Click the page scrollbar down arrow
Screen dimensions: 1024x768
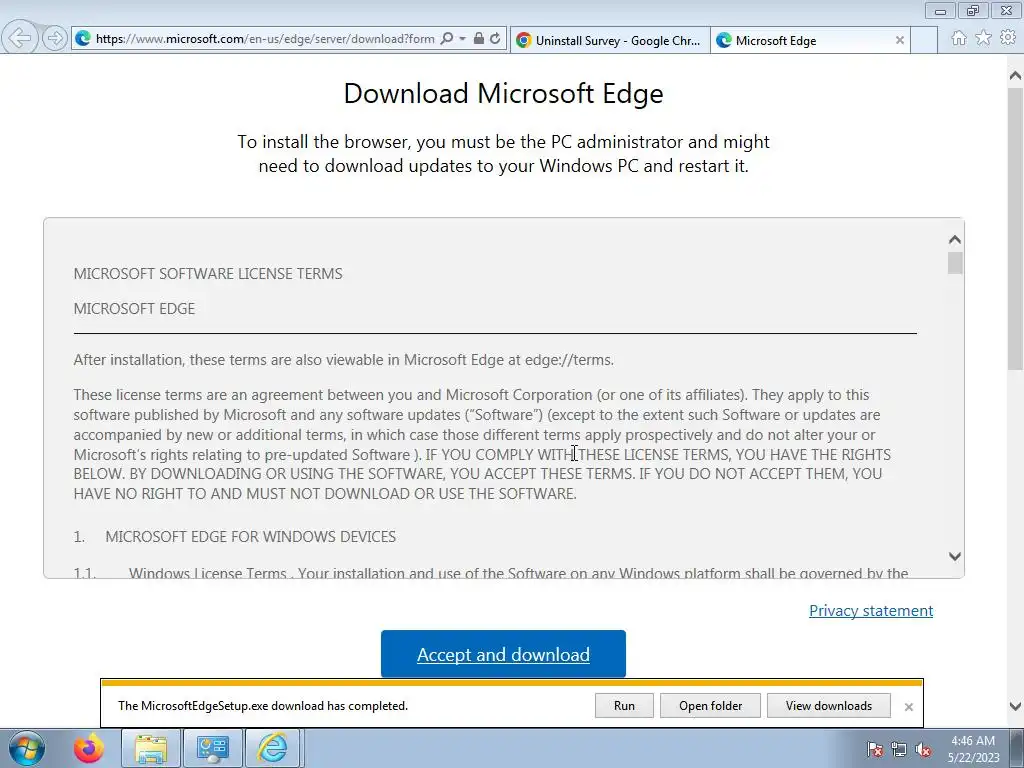1015,706
